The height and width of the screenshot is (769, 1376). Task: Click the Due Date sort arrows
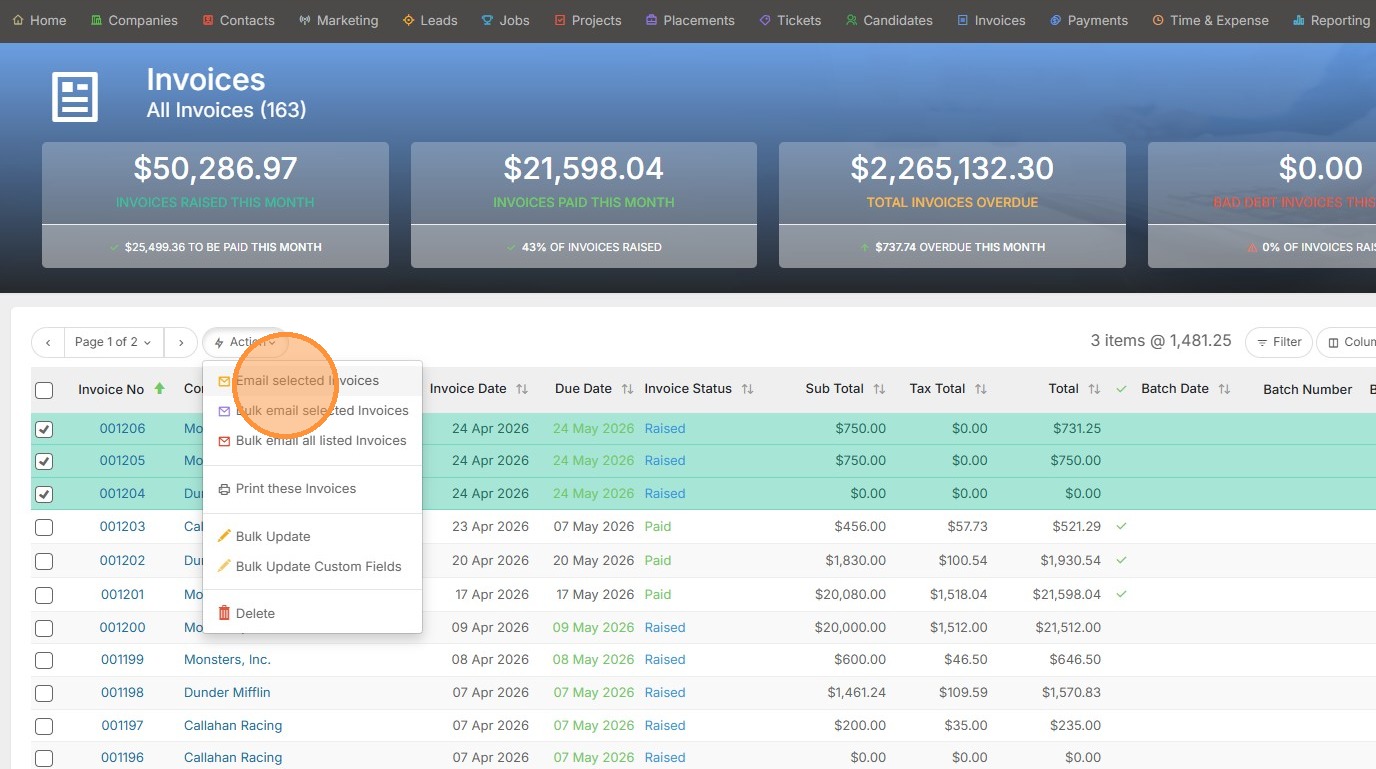(x=627, y=389)
